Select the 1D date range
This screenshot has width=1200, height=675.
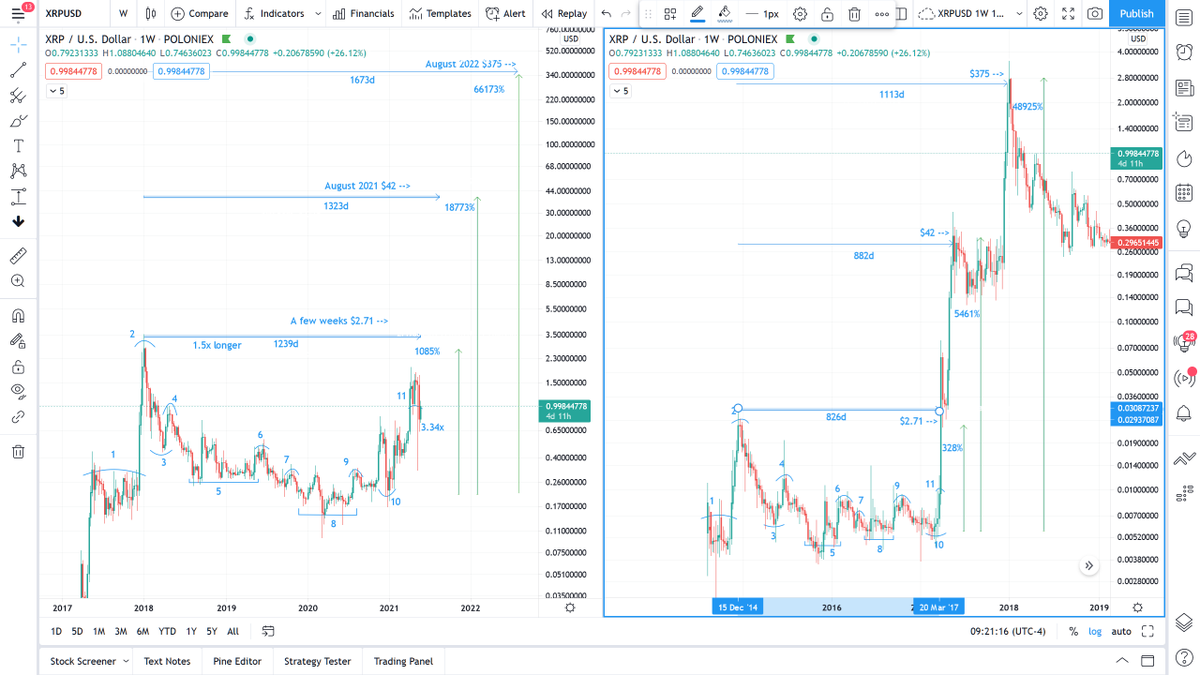click(56, 631)
